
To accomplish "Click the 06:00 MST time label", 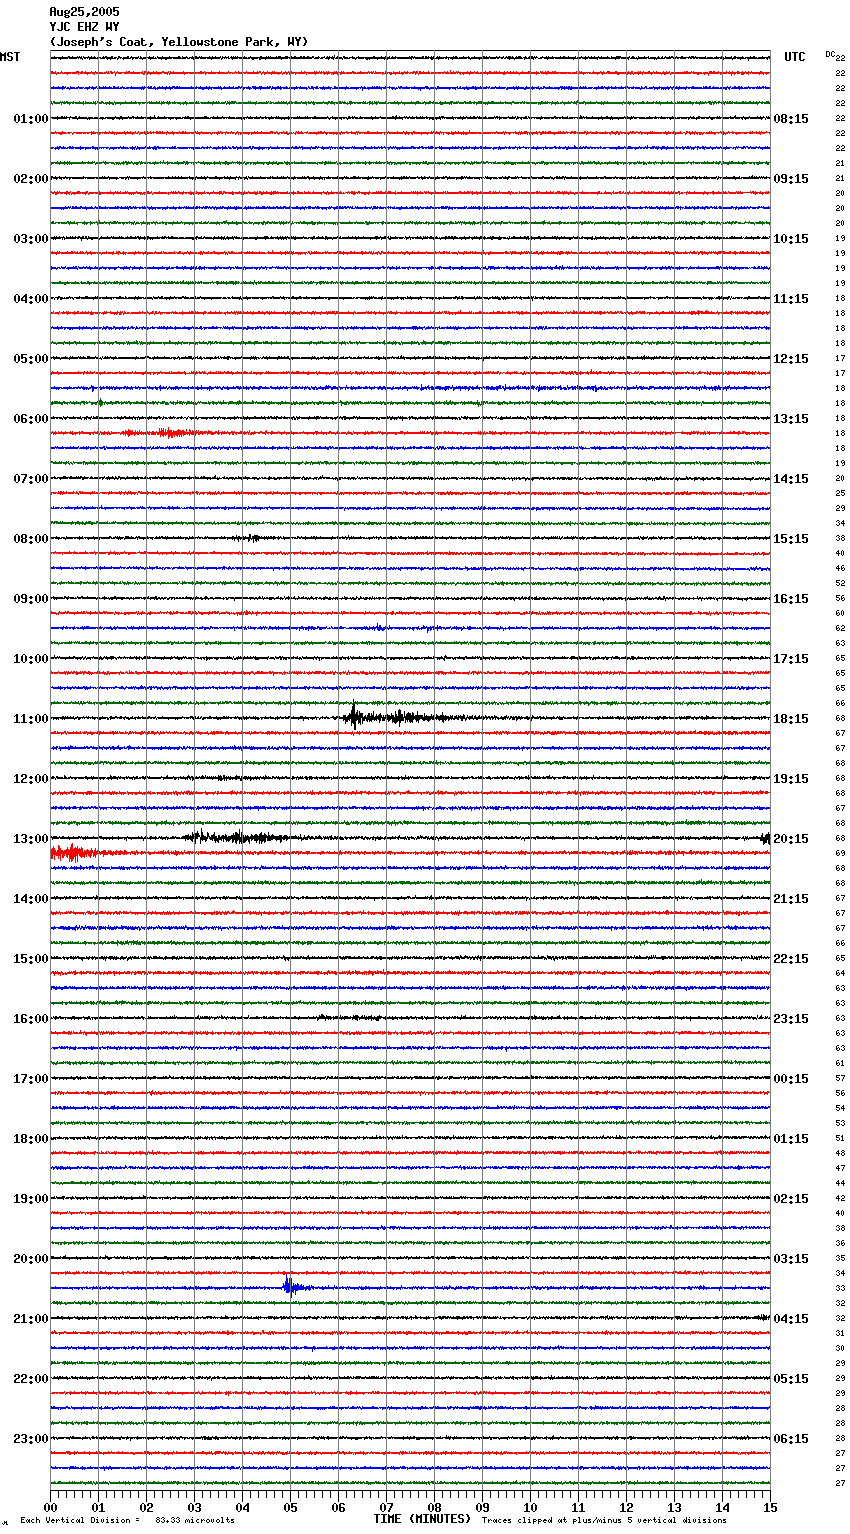I will coord(31,419).
